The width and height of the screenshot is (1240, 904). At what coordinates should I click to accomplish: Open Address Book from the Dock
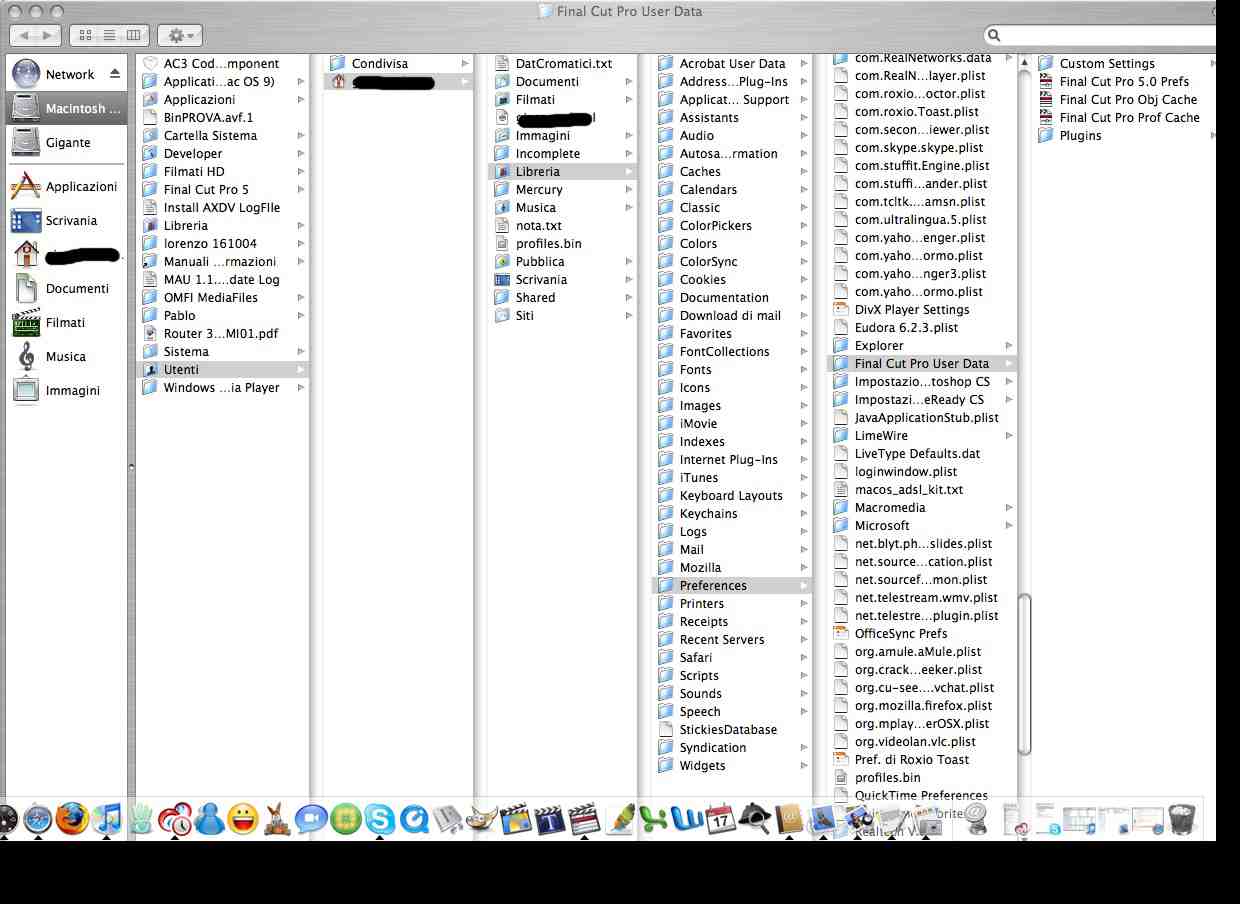(x=789, y=819)
